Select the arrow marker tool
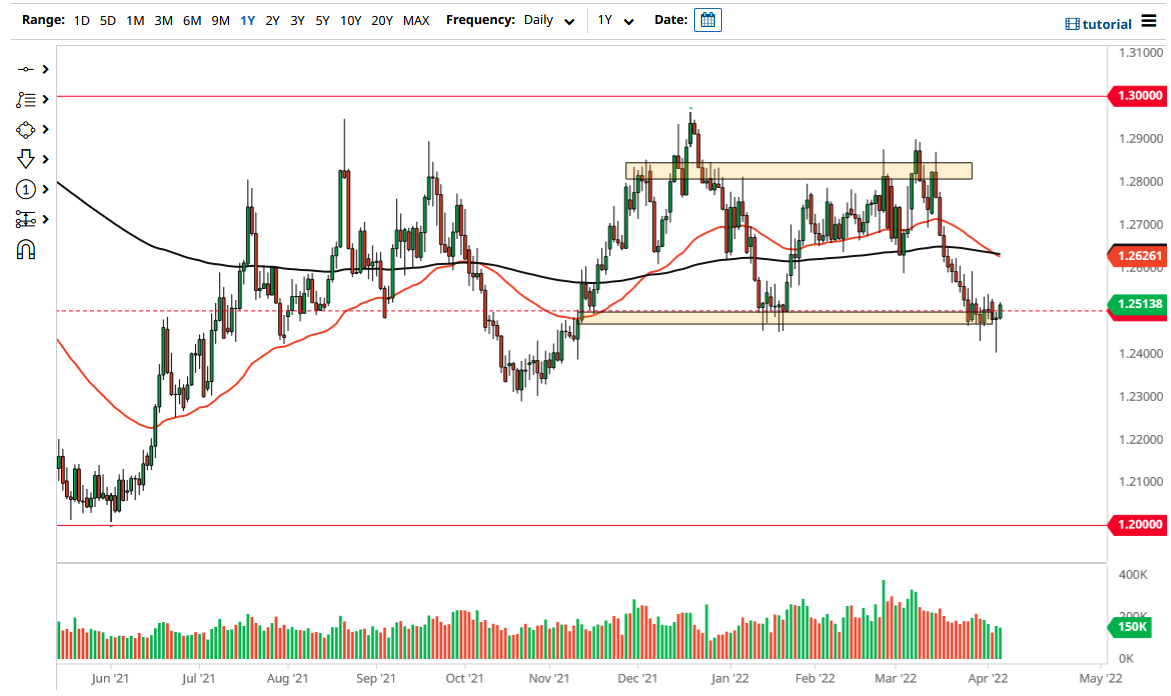The image size is (1171, 696). coord(27,158)
